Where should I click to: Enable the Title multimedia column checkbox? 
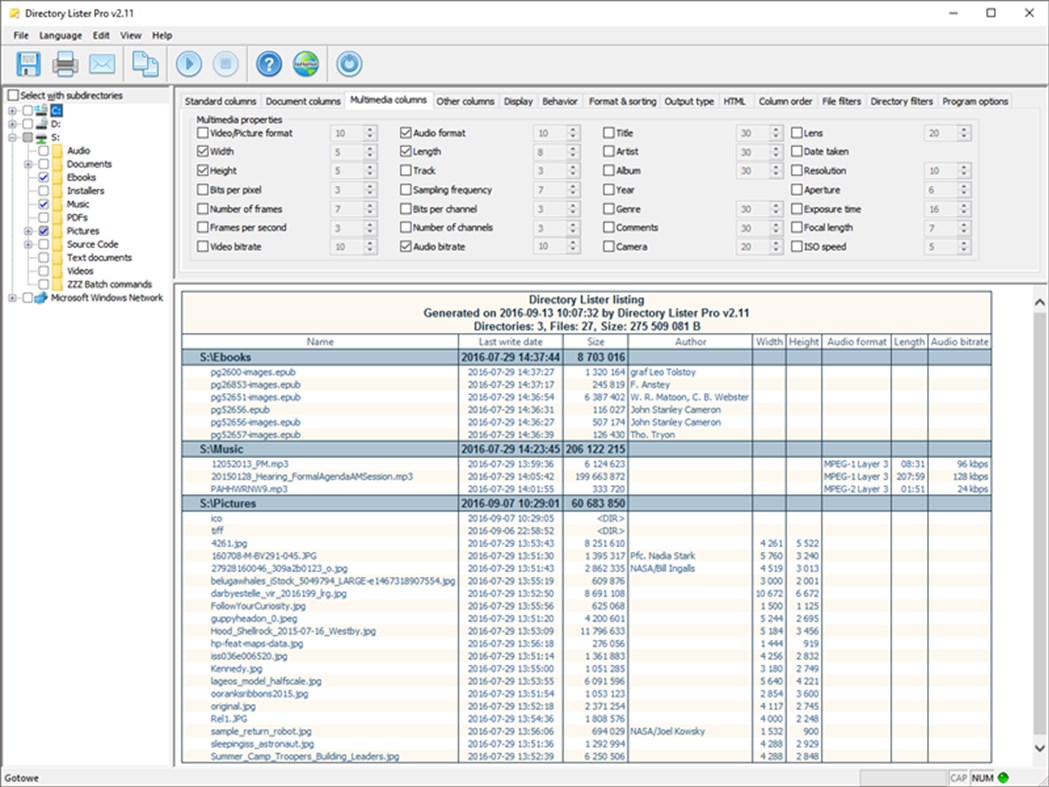click(x=609, y=133)
